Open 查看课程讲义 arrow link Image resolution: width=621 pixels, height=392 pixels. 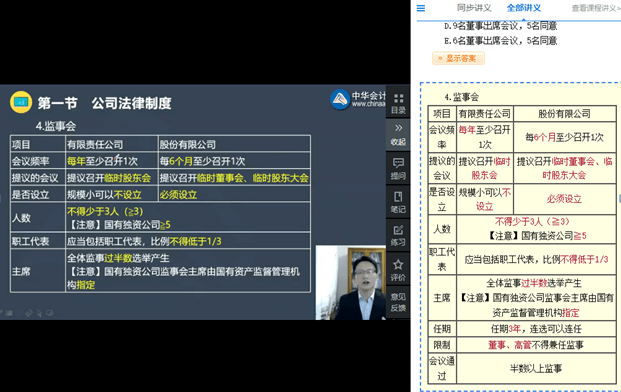click(596, 8)
